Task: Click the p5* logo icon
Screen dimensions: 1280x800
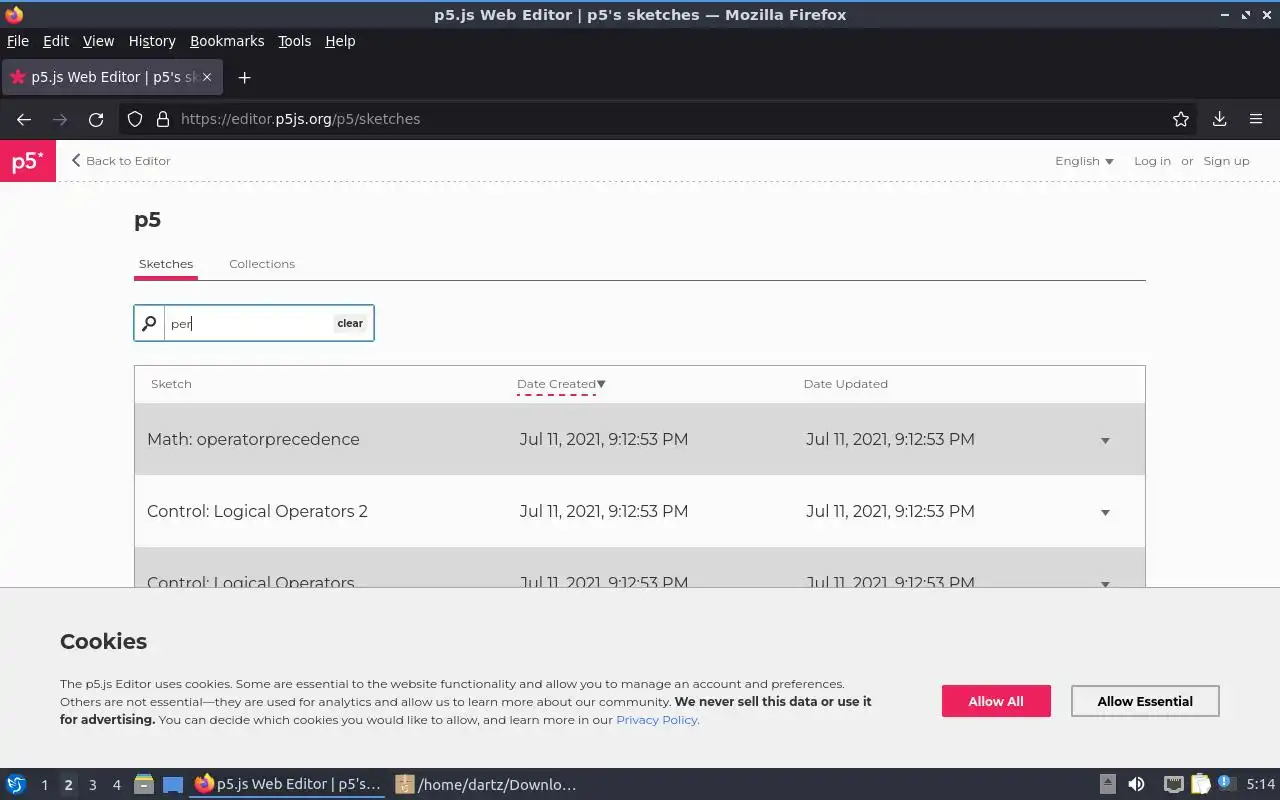Action: coord(28,161)
